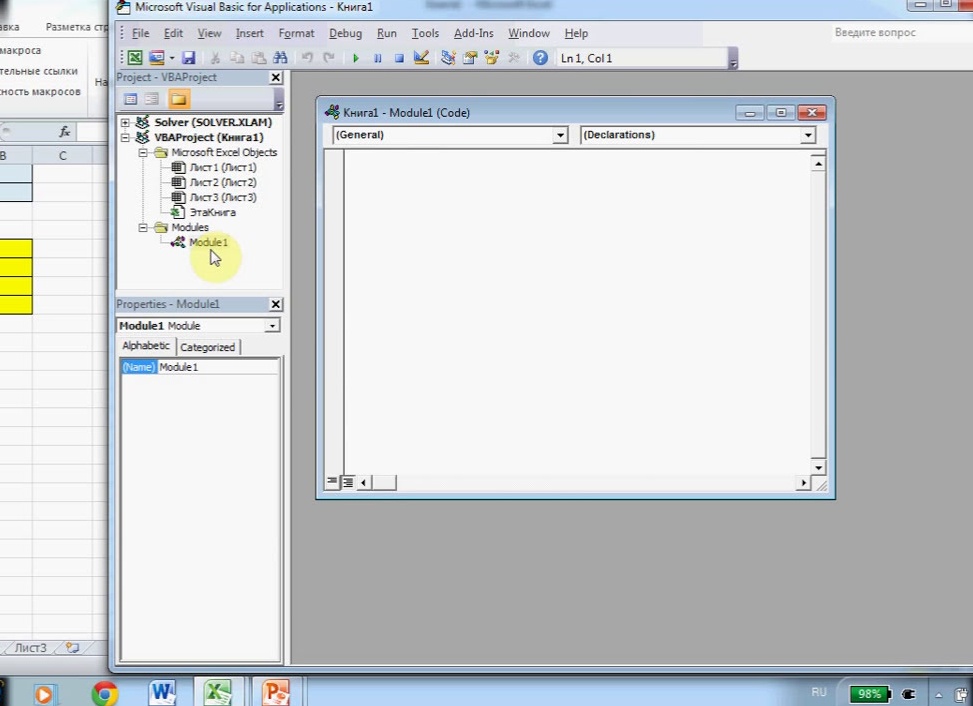Expand the Solver (SOLVER.XLAM) project node
Viewport: 973px width, 706px height.
125,122
